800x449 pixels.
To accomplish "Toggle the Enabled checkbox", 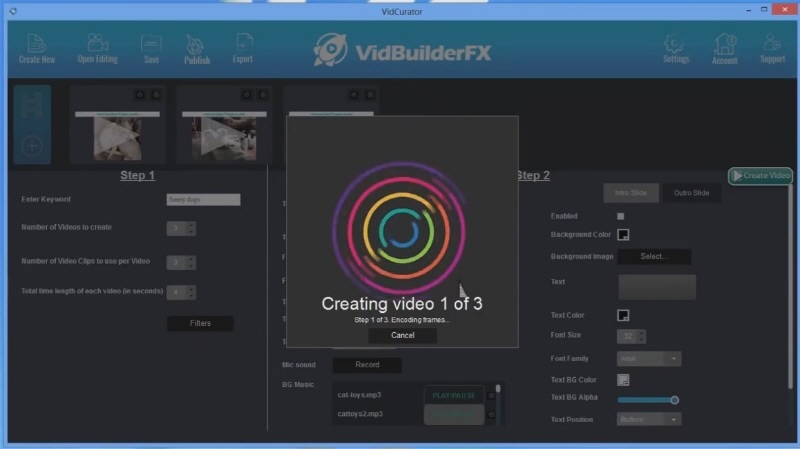I will (x=620, y=216).
